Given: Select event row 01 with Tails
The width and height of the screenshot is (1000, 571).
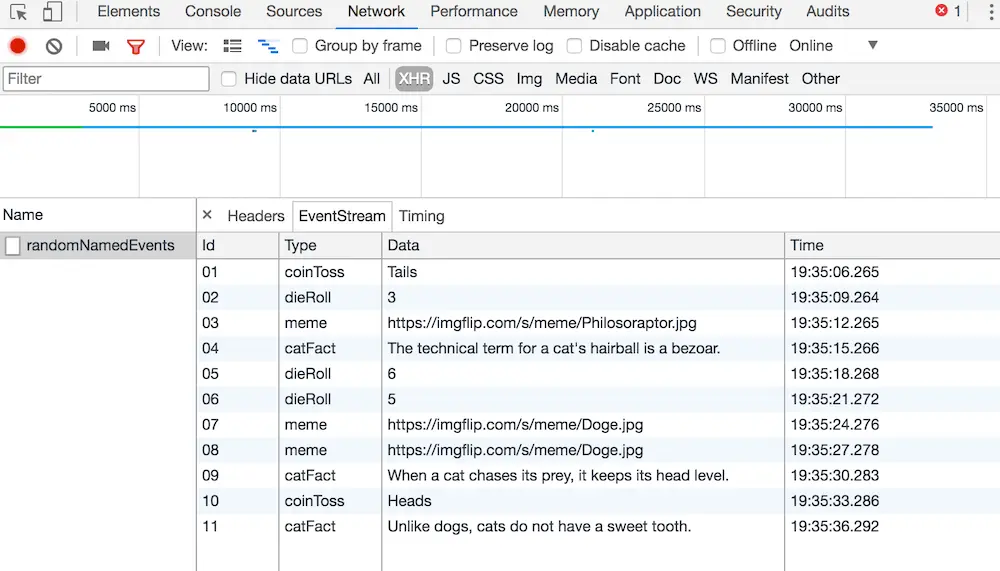Looking at the screenshot, I should click(x=598, y=272).
